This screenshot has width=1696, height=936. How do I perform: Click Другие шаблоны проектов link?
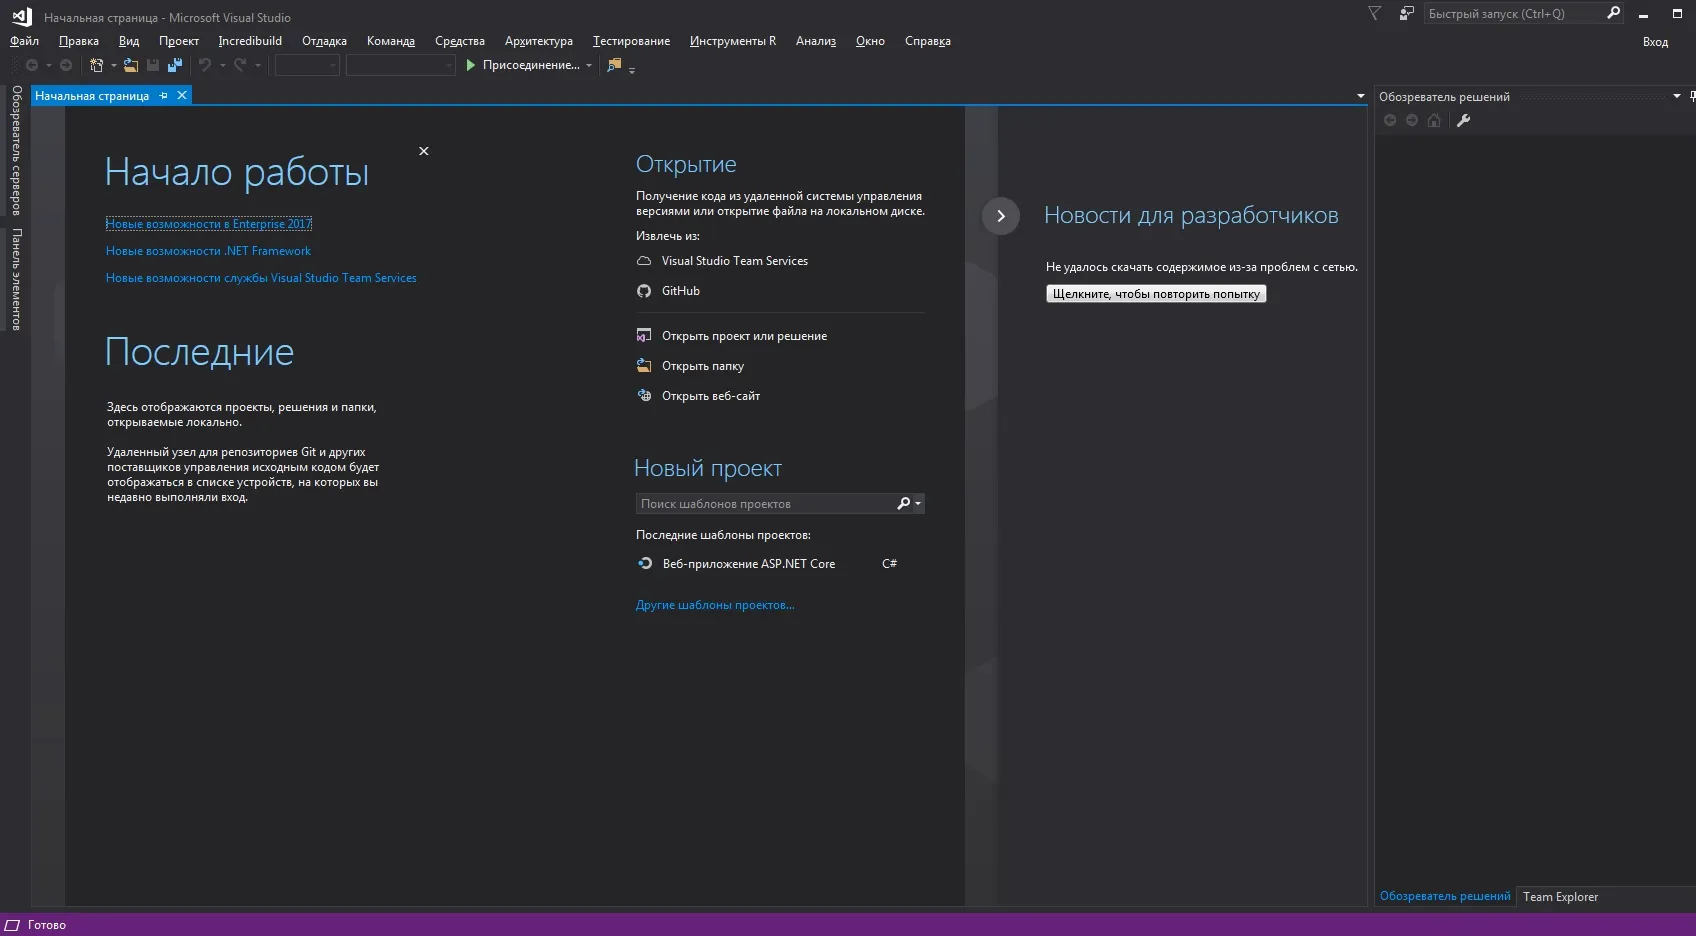715,605
